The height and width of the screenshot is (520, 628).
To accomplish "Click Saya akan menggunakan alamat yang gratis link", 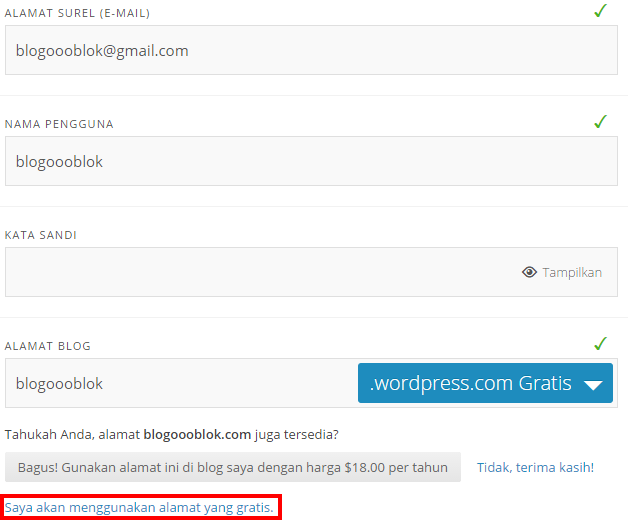I will (x=139, y=508).
